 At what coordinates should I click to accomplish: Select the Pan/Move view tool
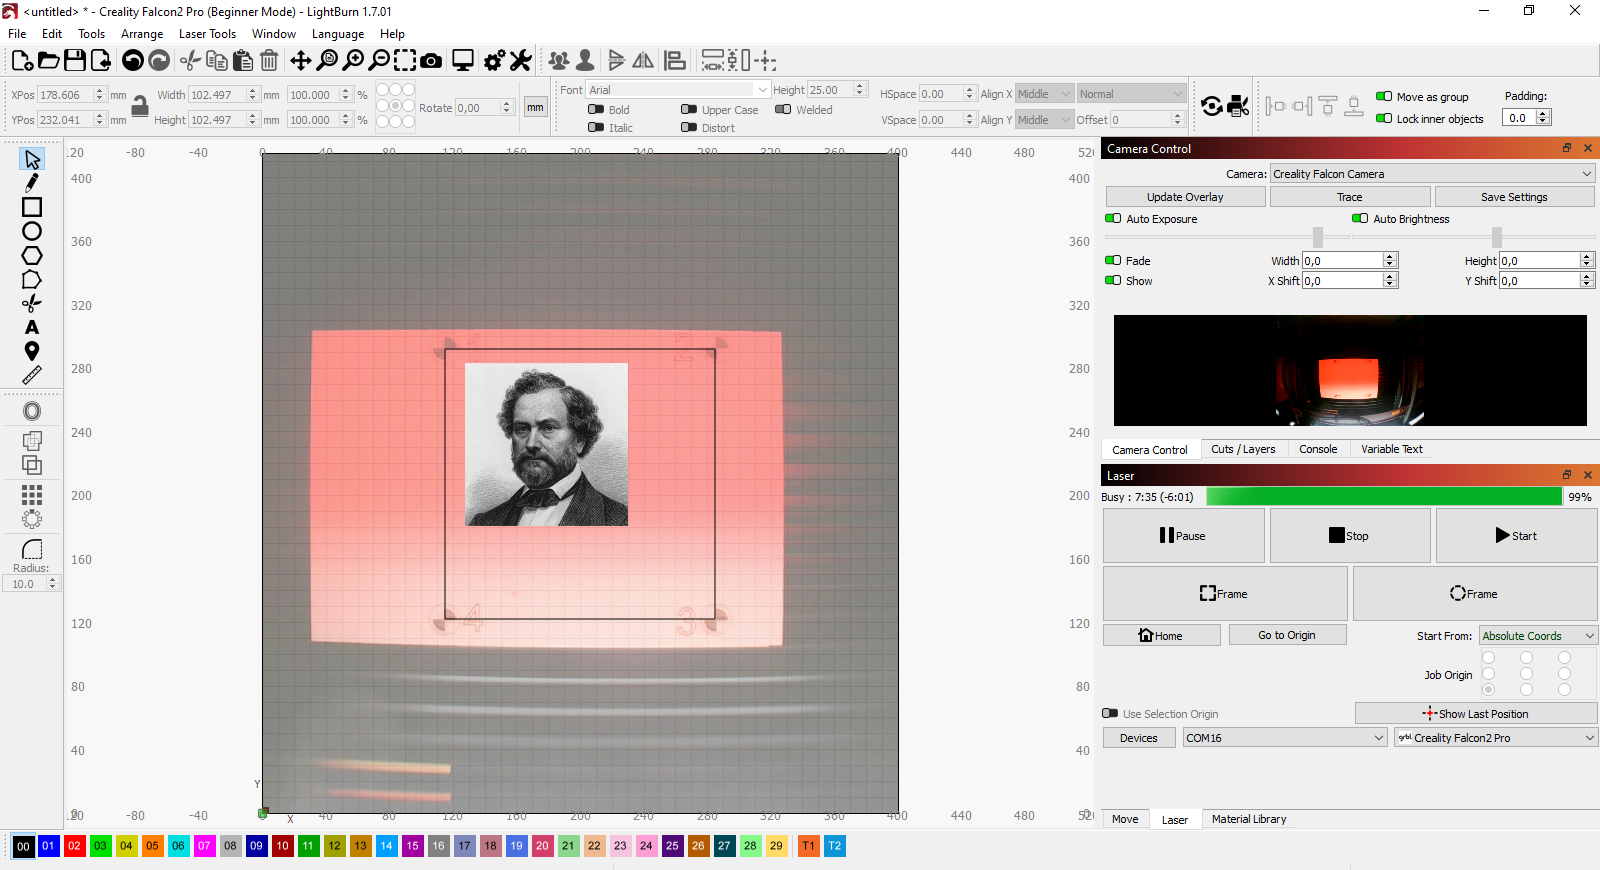(300, 61)
